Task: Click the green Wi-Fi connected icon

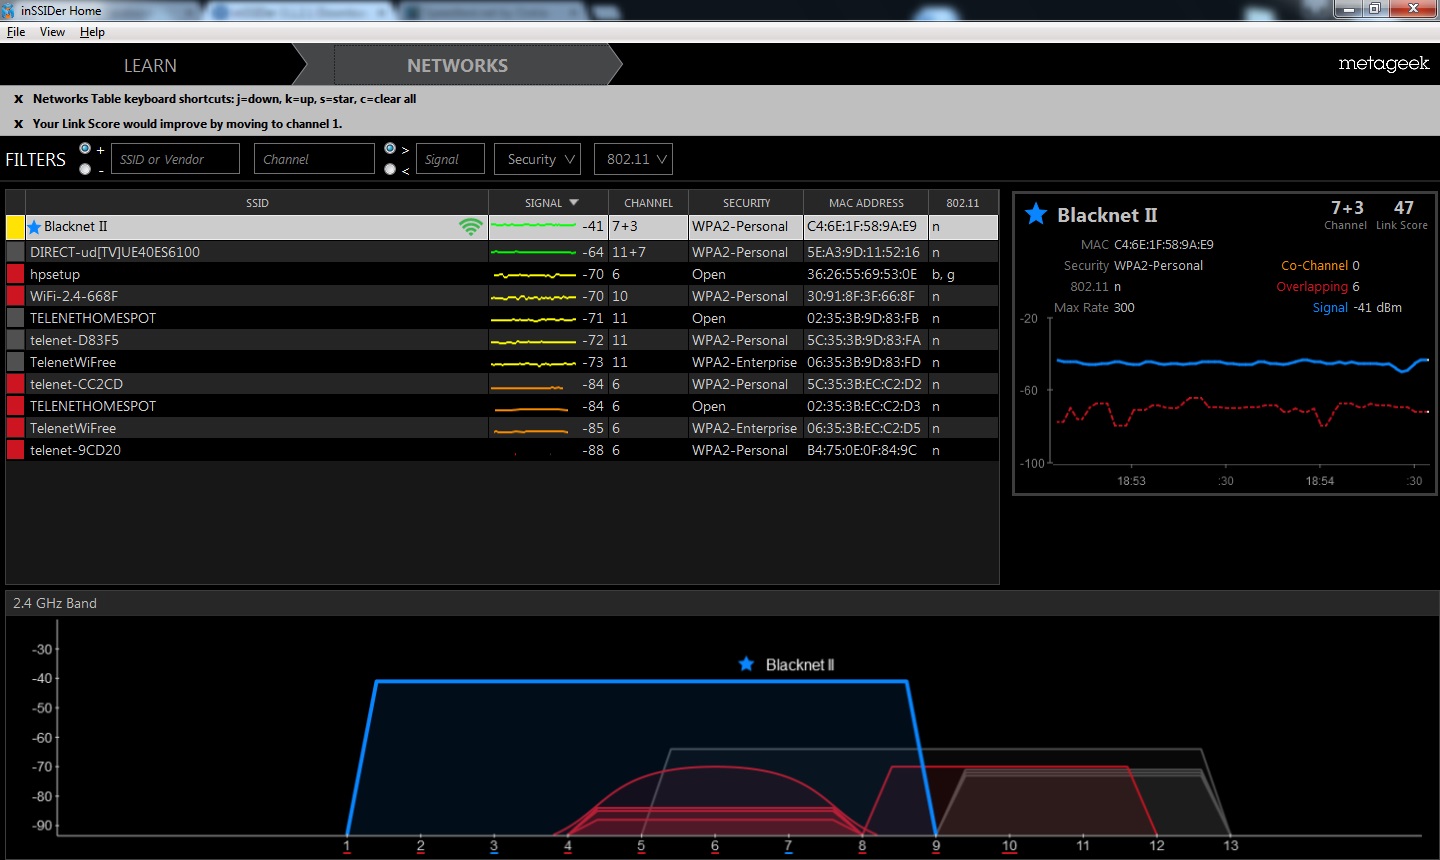Action: point(470,227)
